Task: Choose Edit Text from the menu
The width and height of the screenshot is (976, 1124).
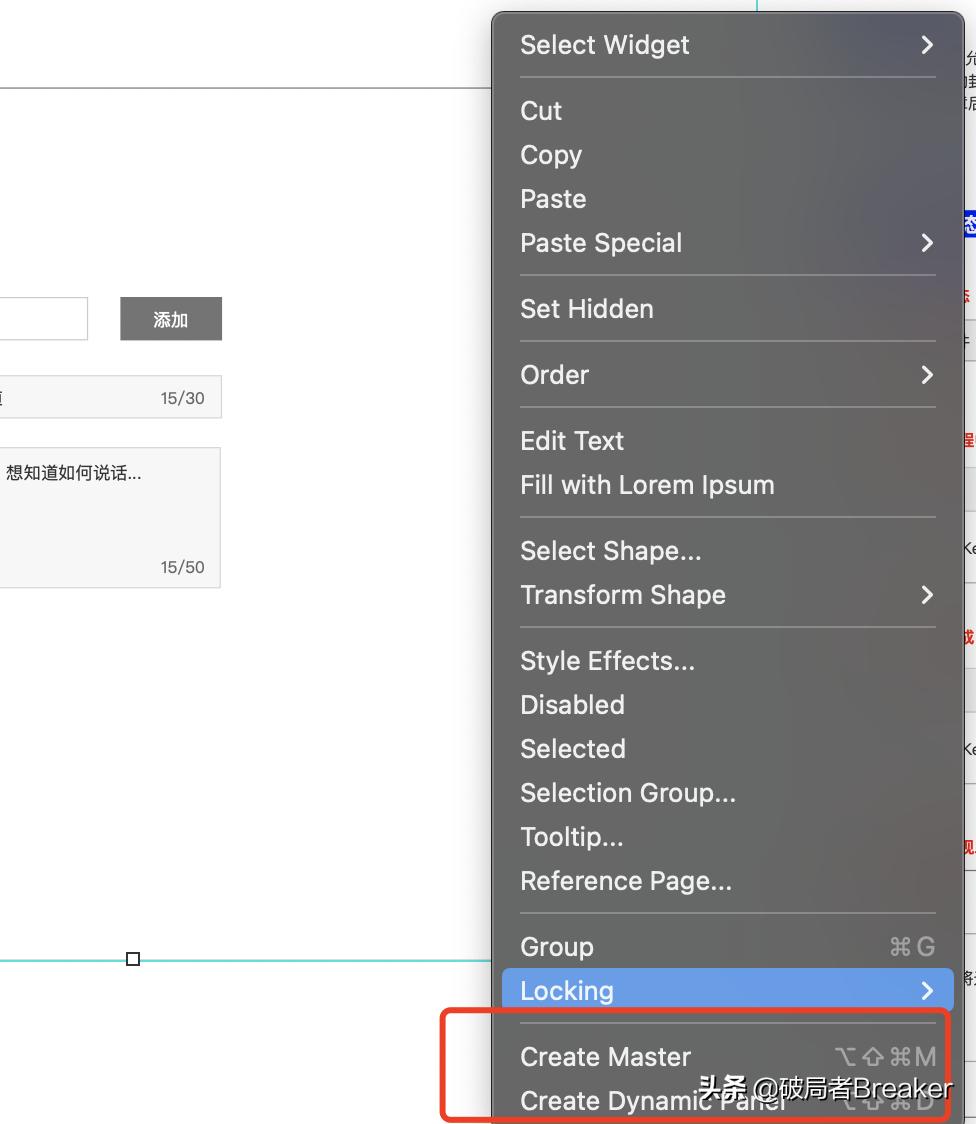Action: (x=572, y=441)
